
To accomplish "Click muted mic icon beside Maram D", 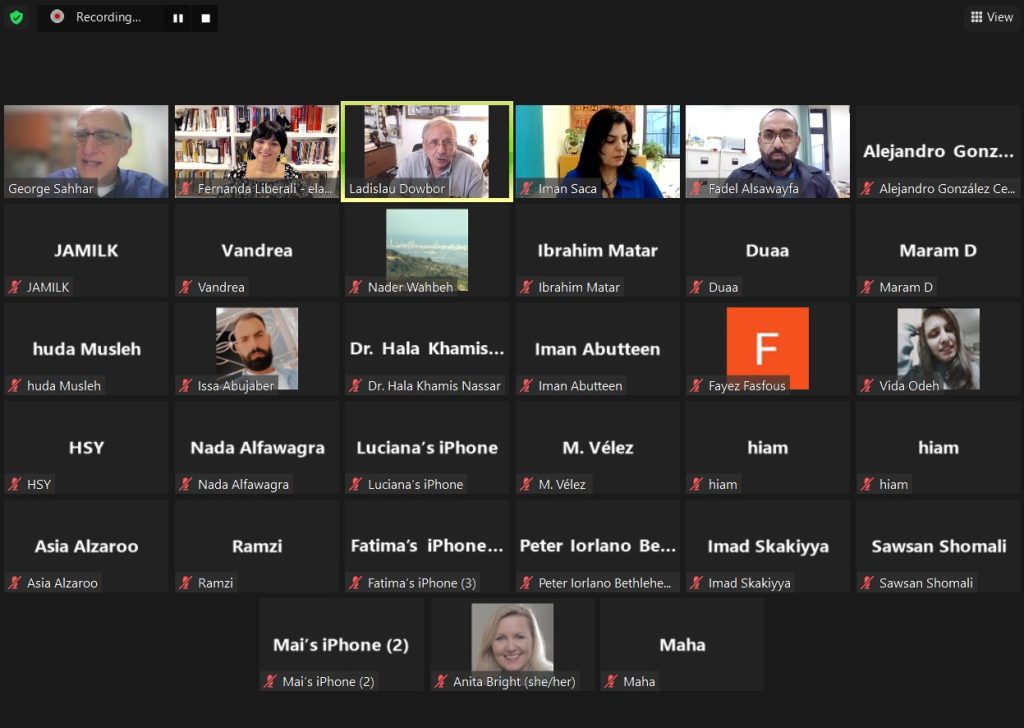I will (867, 287).
